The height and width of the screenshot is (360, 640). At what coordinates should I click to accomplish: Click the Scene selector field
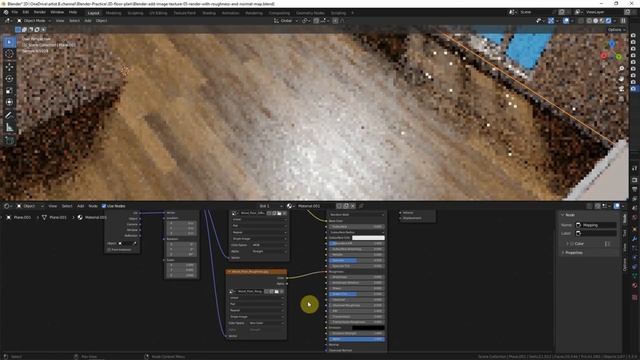point(534,12)
